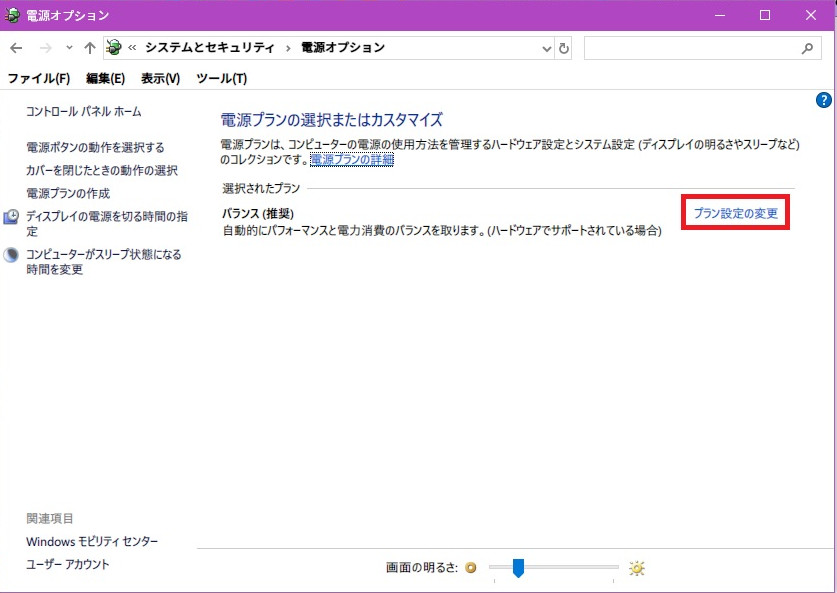The width and height of the screenshot is (837, 593).
Task: Open the ファイル menu
Action: tap(38, 78)
